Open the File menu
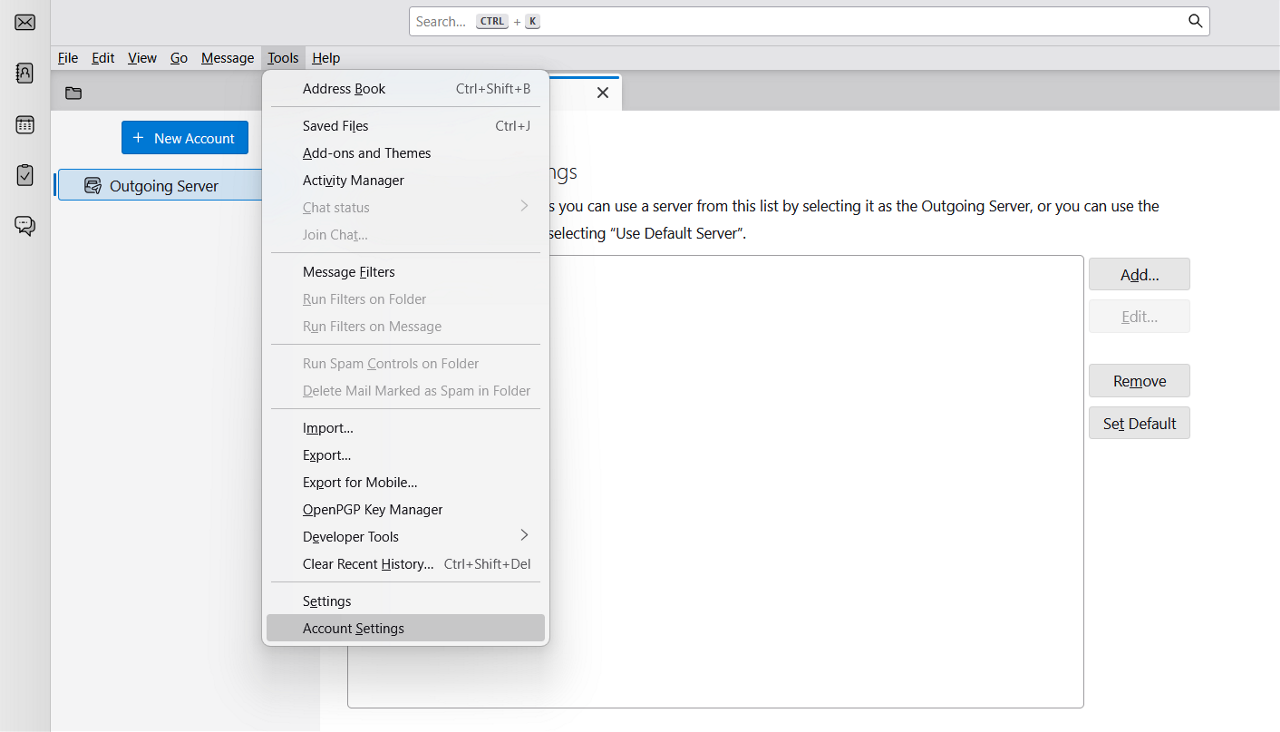The image size is (1280, 732). point(68,58)
